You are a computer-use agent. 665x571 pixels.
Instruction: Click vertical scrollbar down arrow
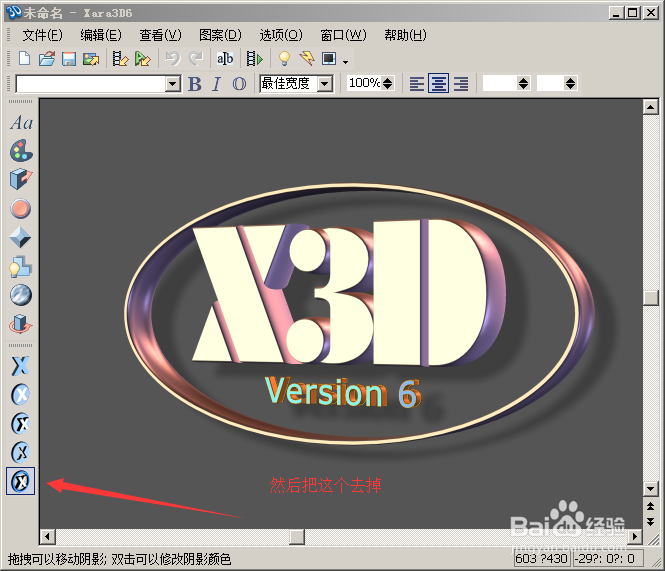[650, 488]
